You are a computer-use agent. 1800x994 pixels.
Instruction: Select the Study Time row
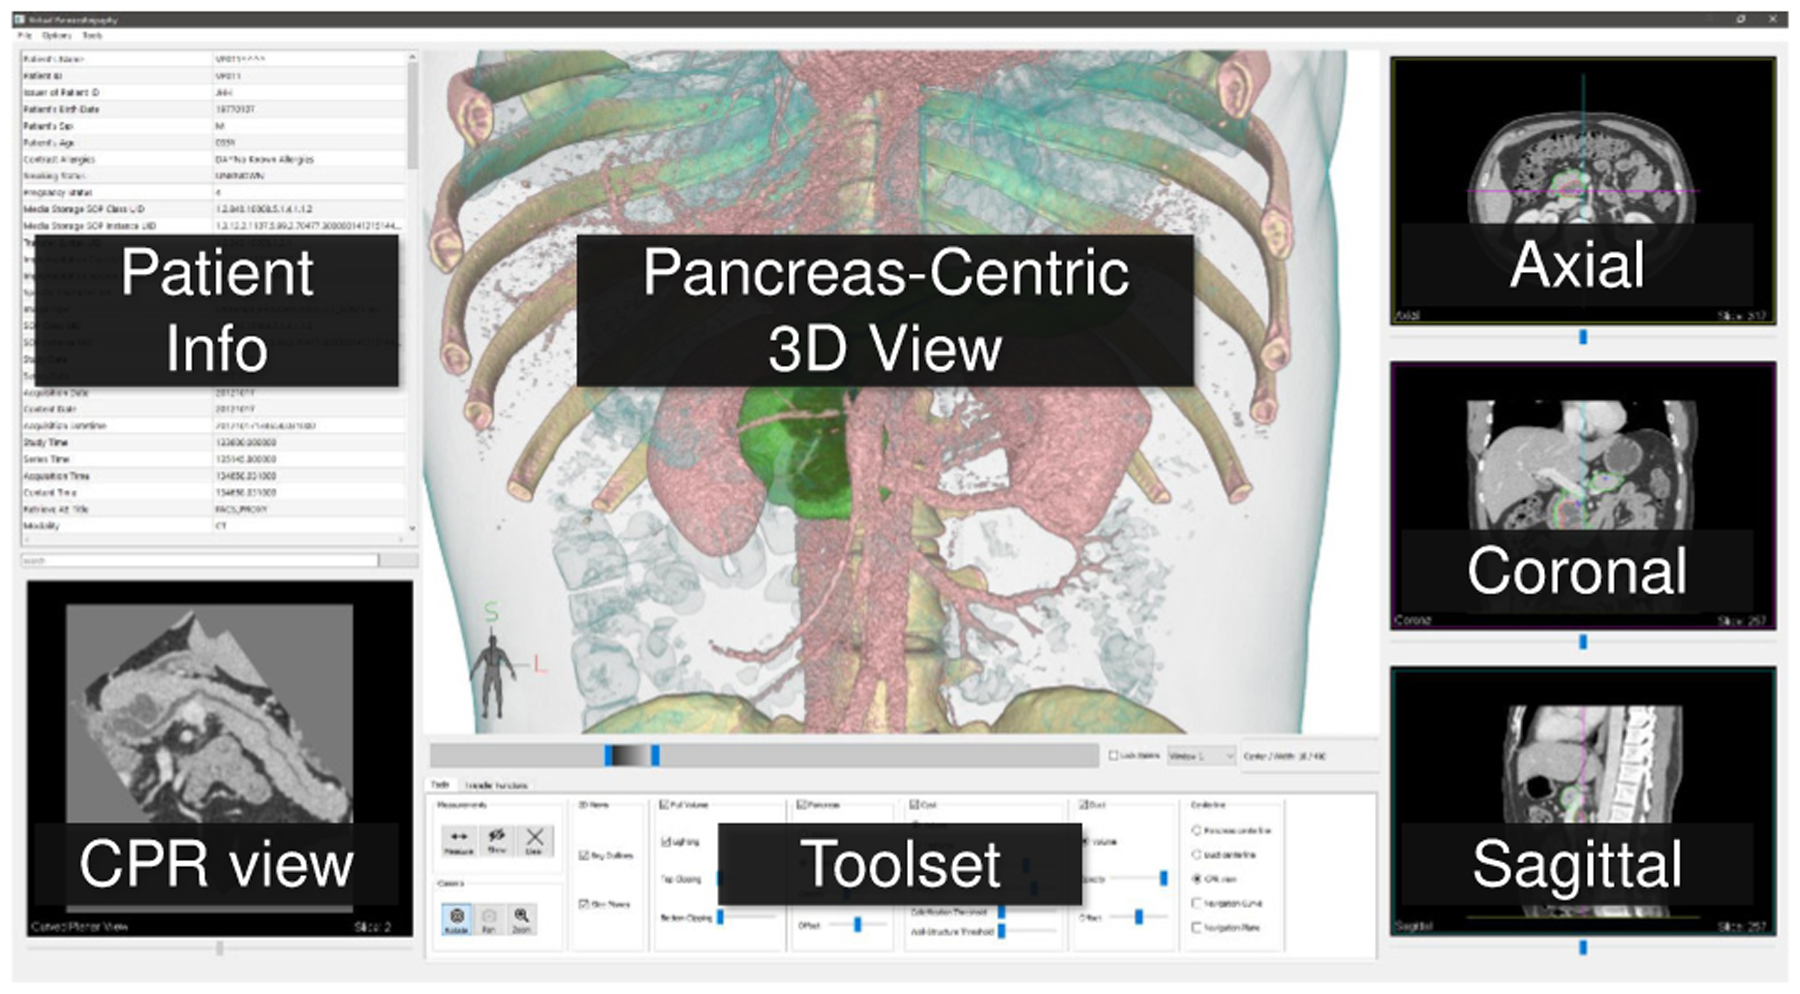(213, 442)
